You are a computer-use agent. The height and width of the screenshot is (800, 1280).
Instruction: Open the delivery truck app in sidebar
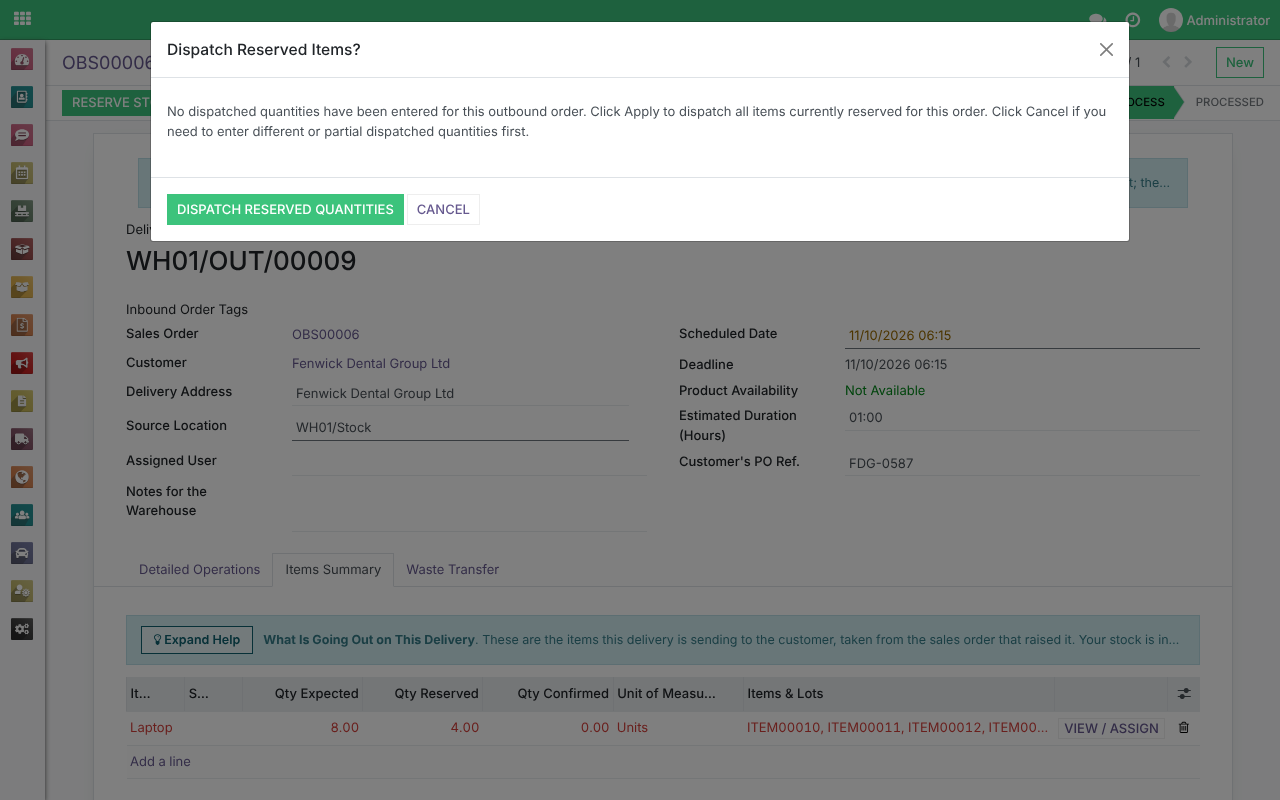22,439
